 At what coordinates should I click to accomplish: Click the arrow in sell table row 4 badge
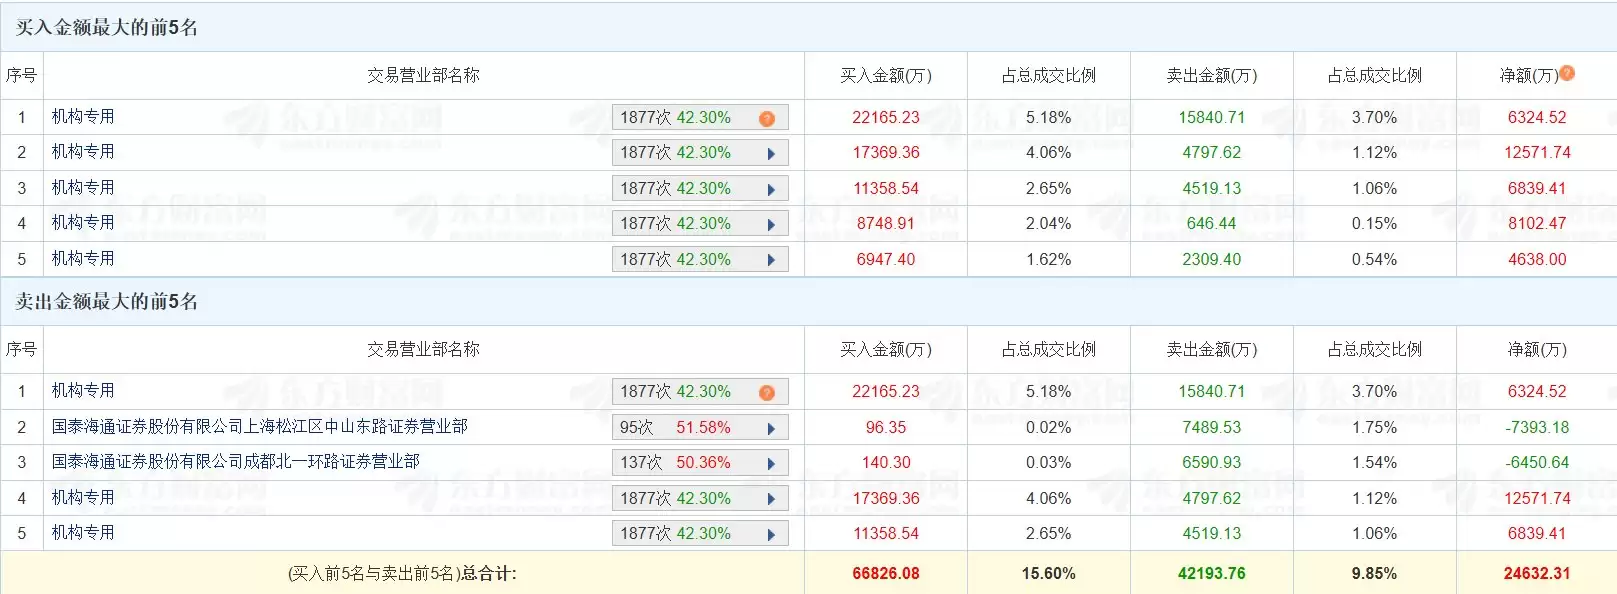(771, 499)
